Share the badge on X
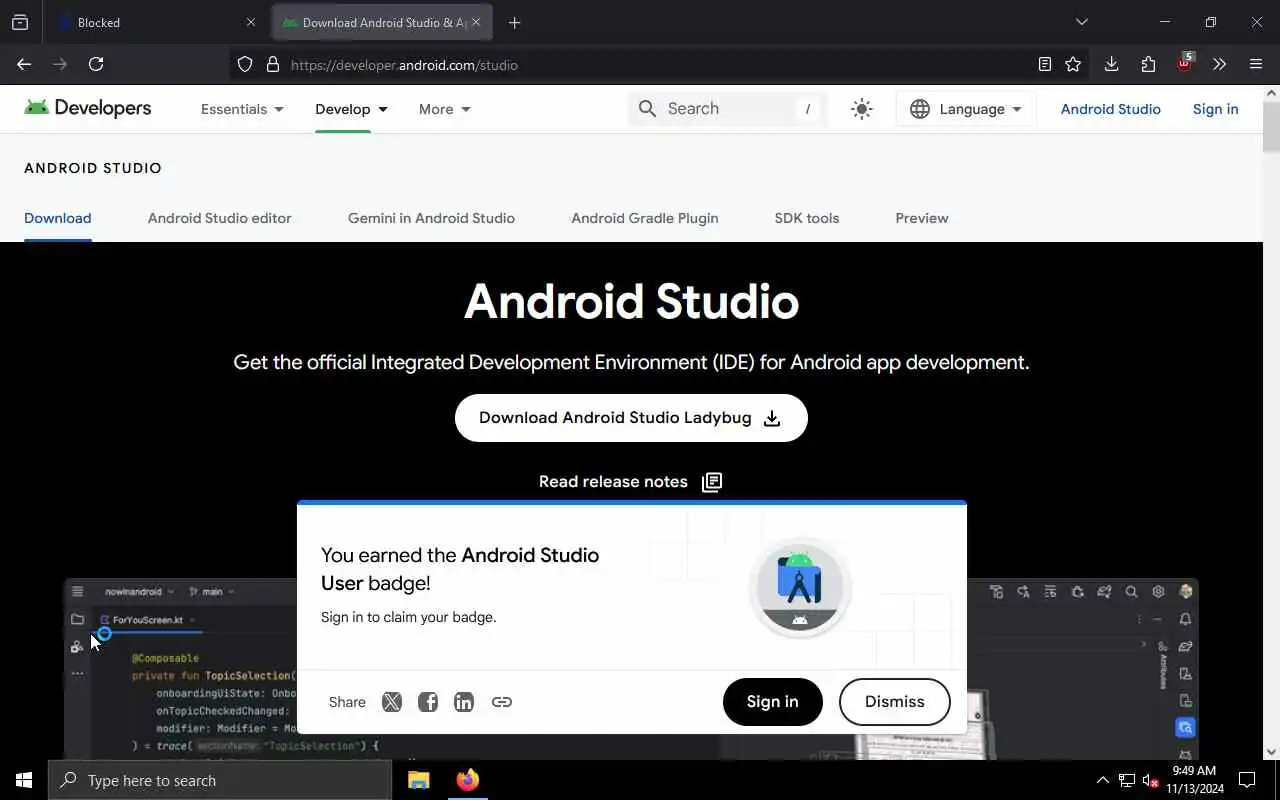1280x800 pixels. [x=392, y=702]
